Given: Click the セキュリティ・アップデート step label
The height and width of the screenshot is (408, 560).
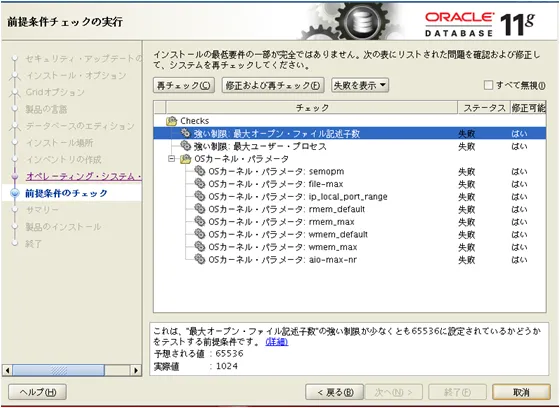Looking at the screenshot, I should click(84, 58).
